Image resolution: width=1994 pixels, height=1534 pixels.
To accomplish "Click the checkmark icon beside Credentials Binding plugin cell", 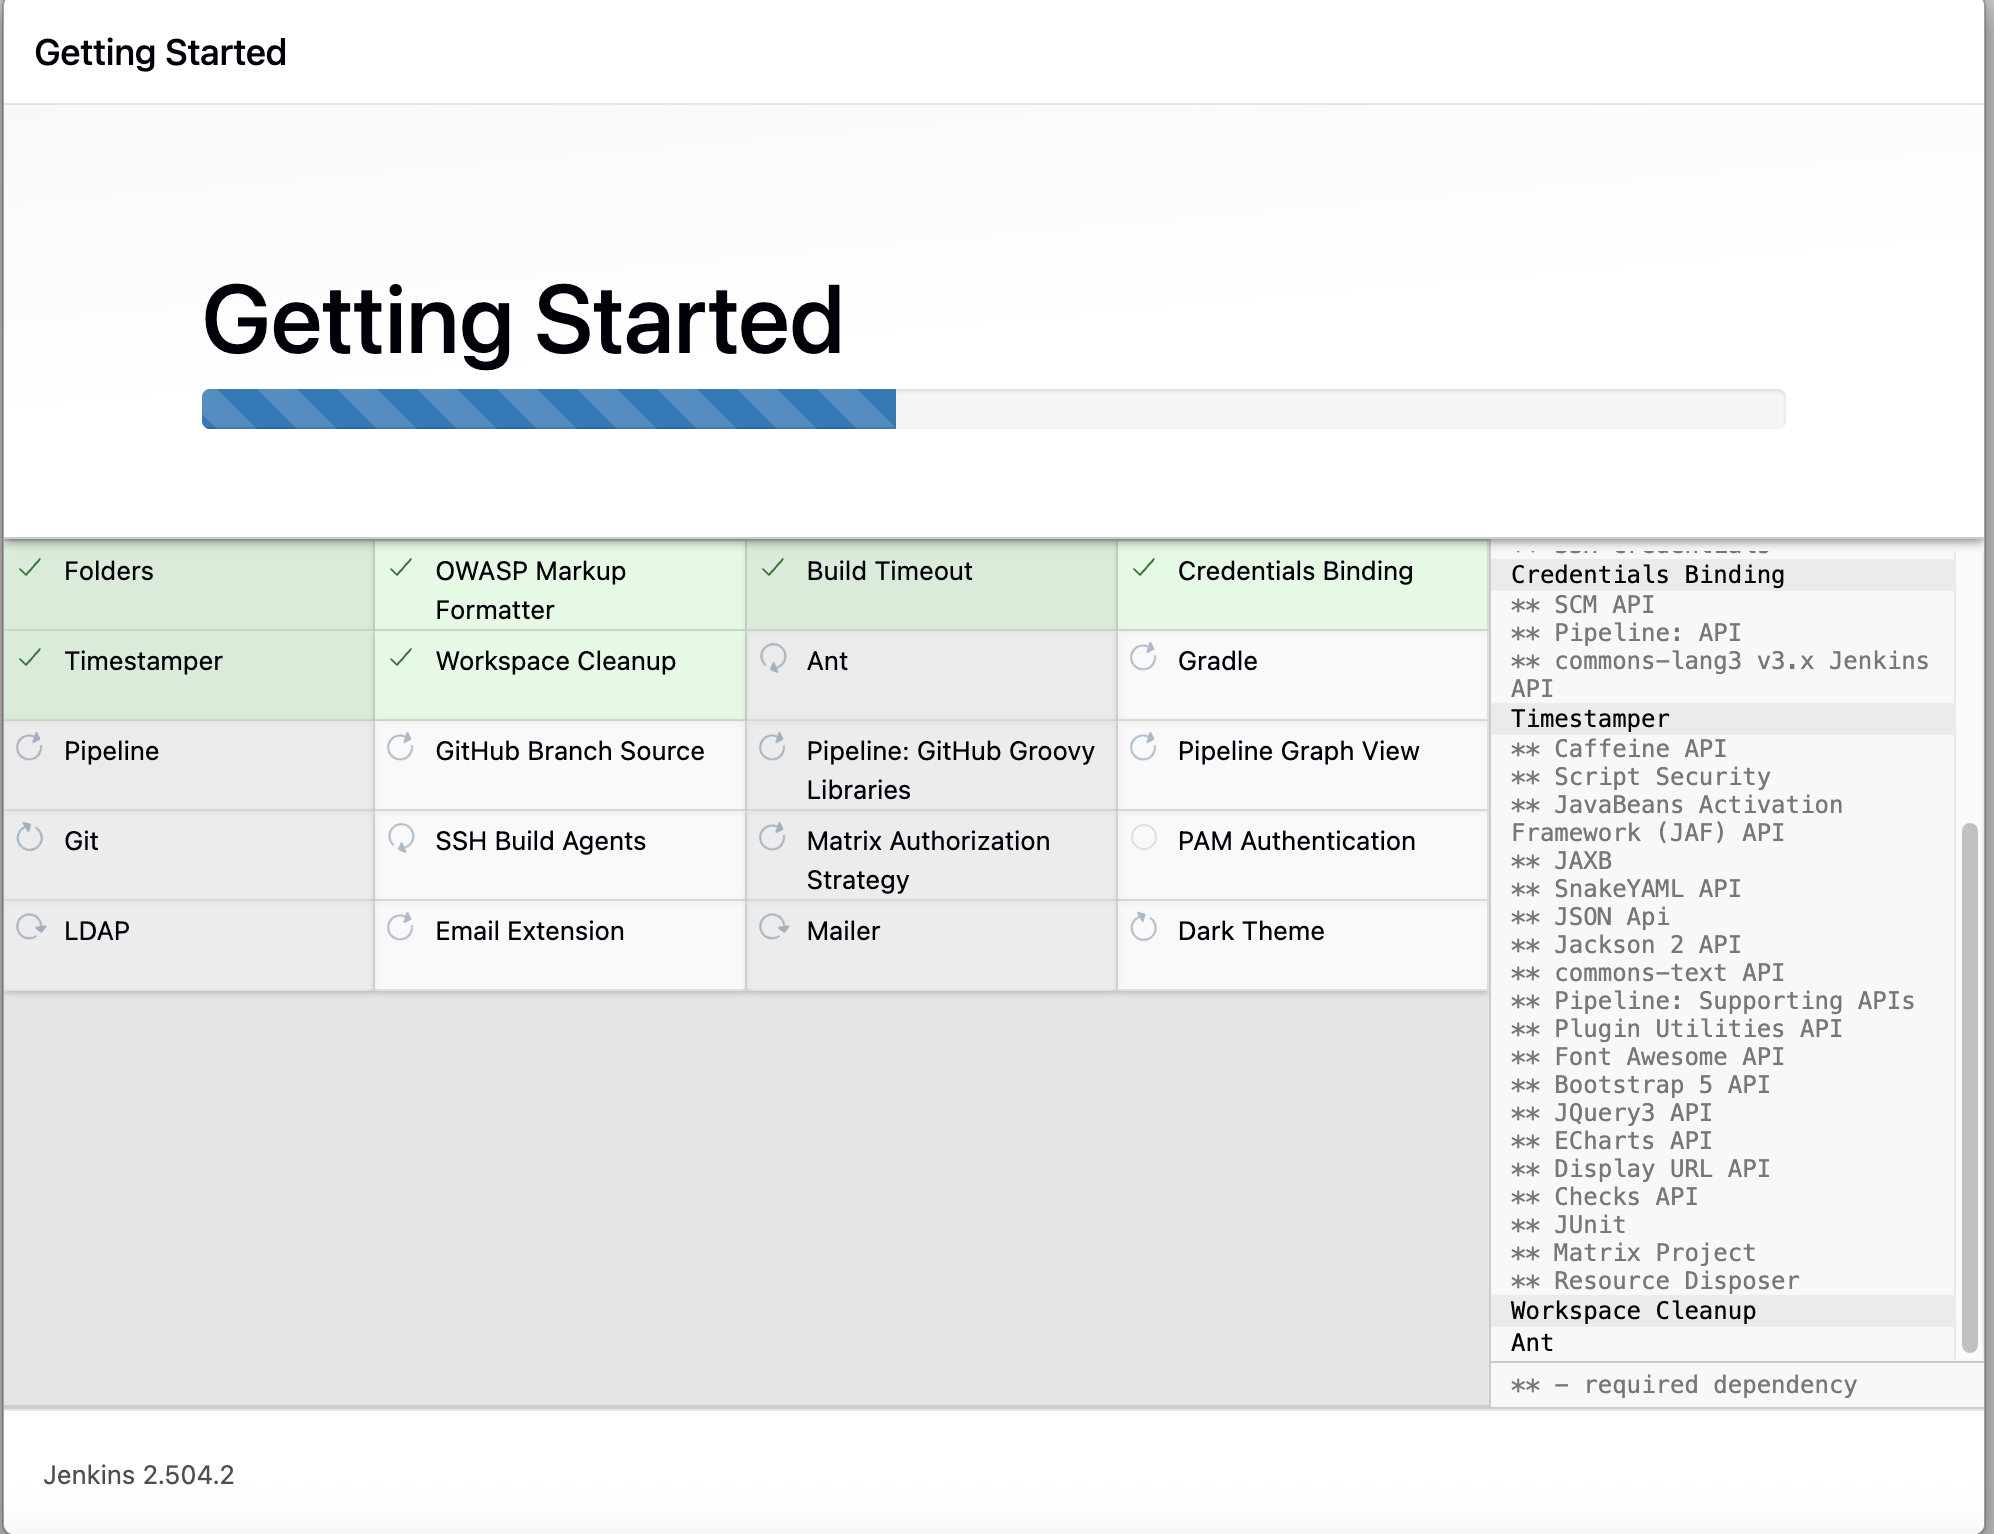I will pos(1144,569).
